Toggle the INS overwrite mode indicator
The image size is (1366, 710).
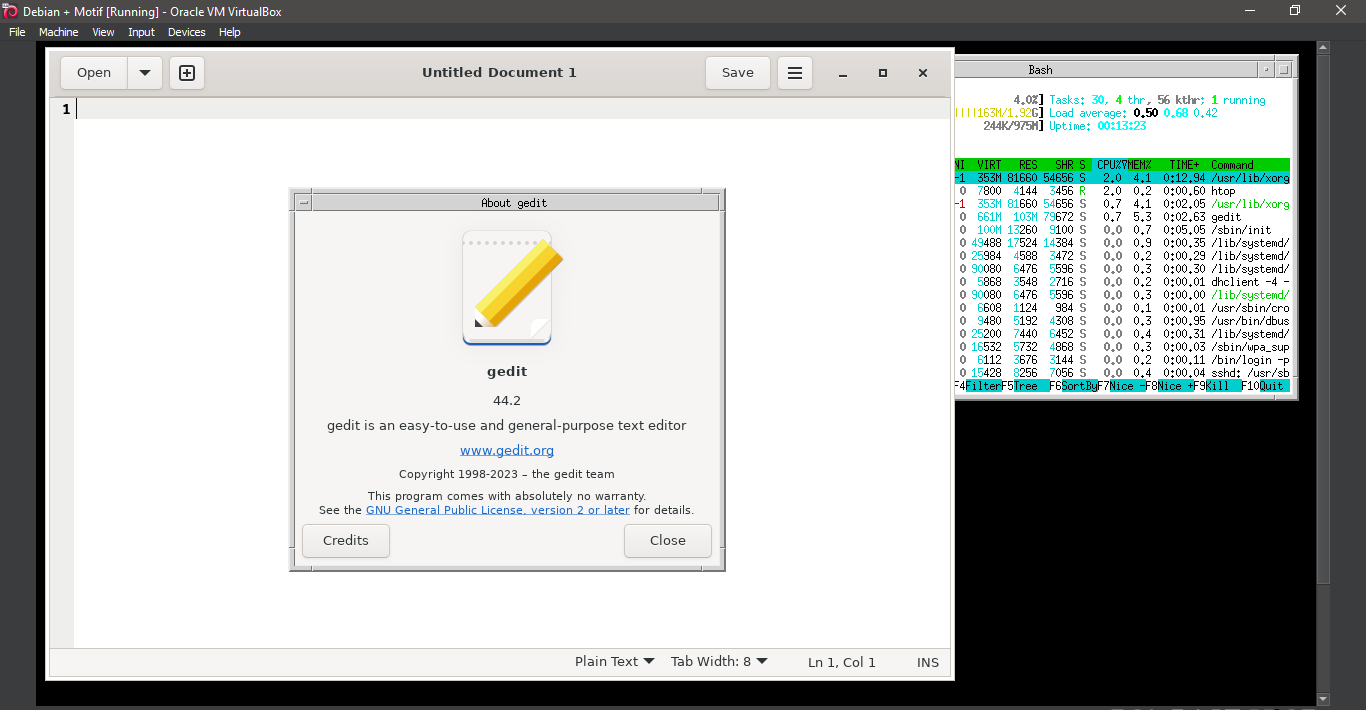927,661
